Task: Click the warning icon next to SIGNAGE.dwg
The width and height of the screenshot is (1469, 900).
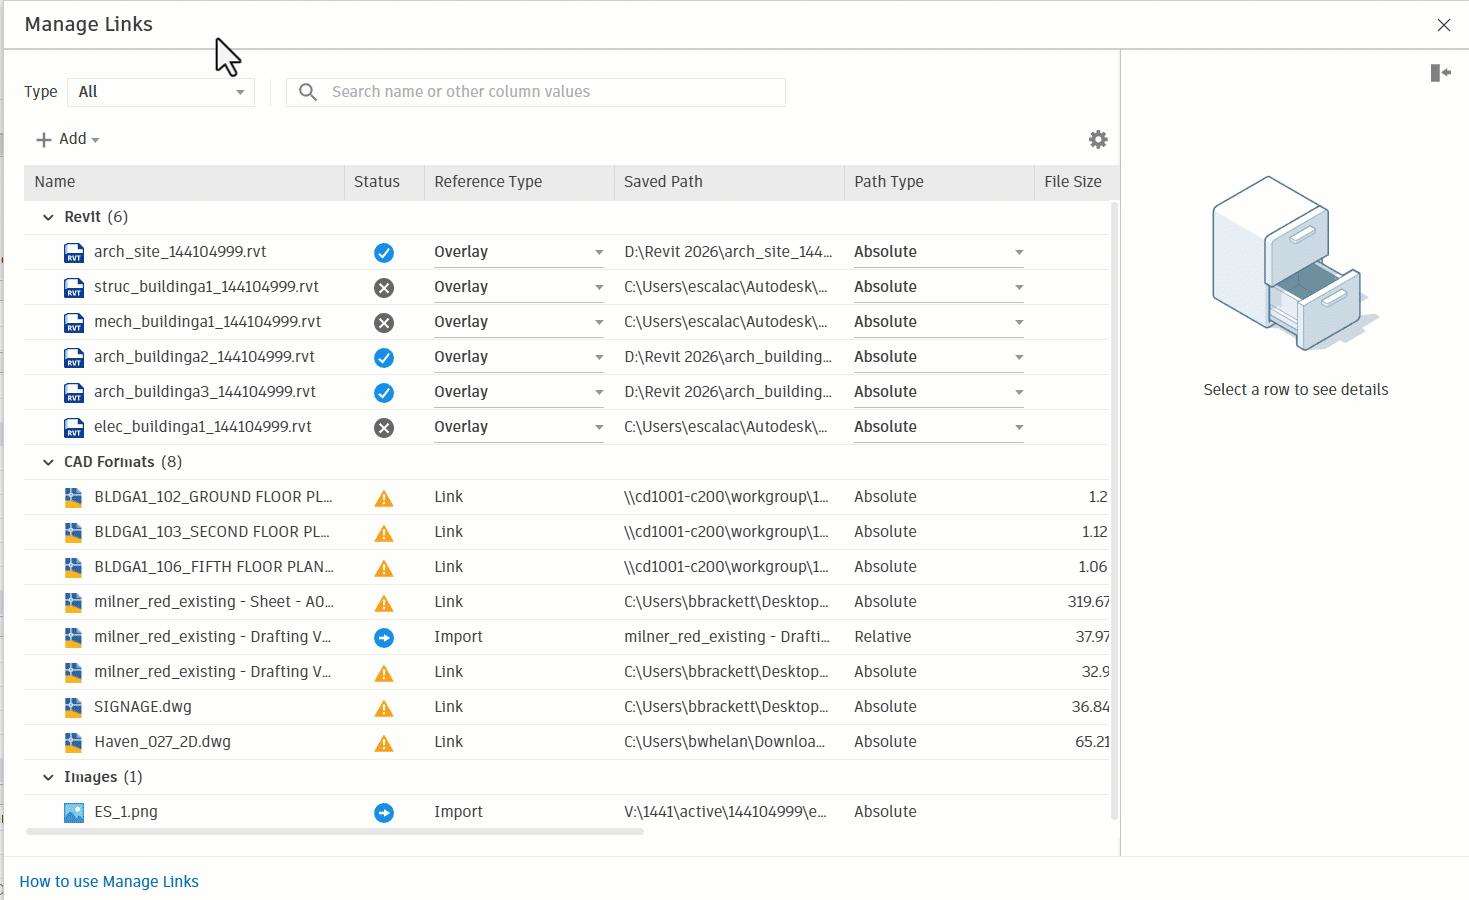Action: point(384,708)
